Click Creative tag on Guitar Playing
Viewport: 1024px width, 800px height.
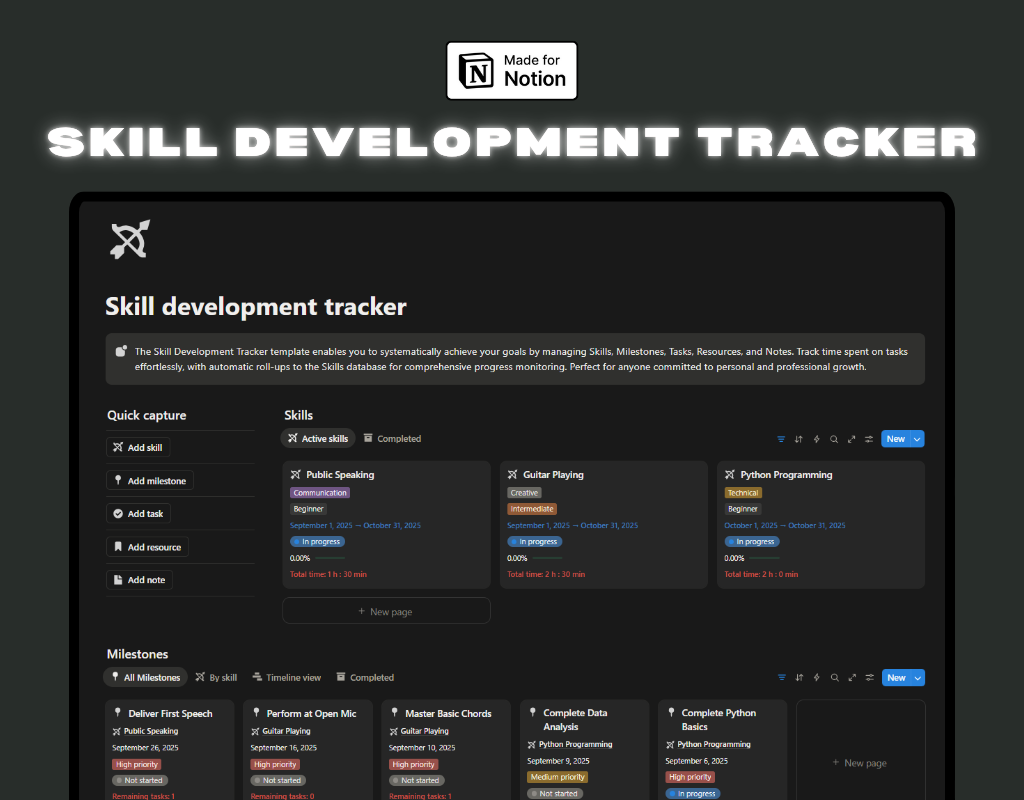click(x=524, y=493)
